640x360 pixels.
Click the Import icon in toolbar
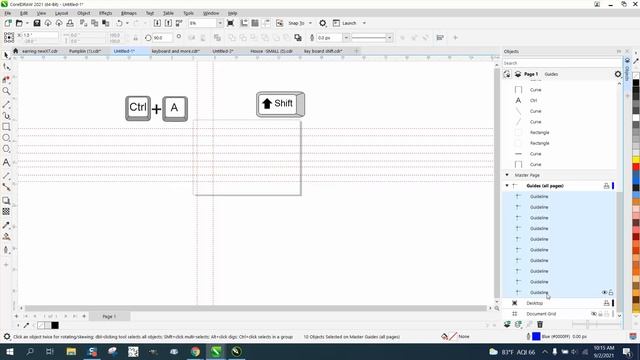(x=157, y=23)
